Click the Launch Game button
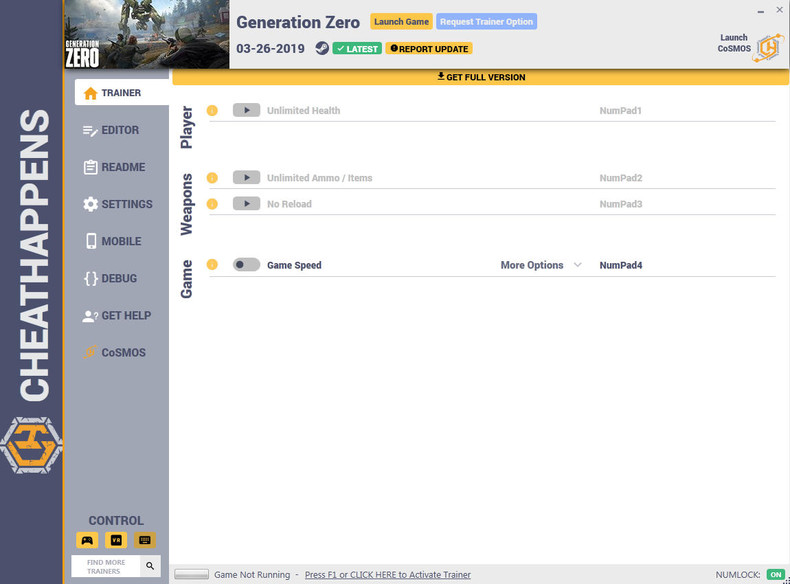The image size is (790, 584). point(401,22)
